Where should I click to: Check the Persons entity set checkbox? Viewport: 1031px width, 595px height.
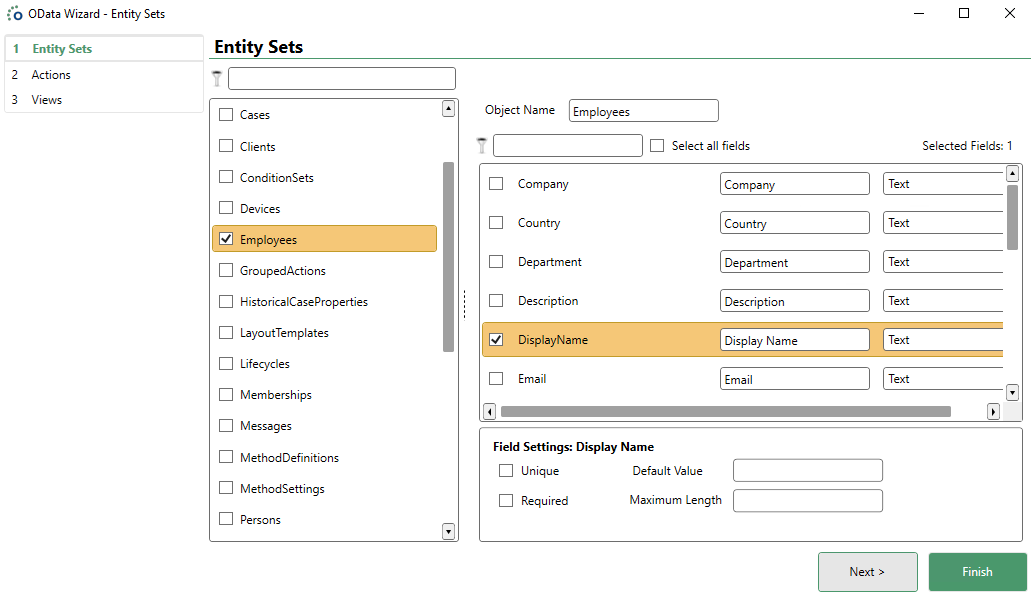(x=226, y=519)
